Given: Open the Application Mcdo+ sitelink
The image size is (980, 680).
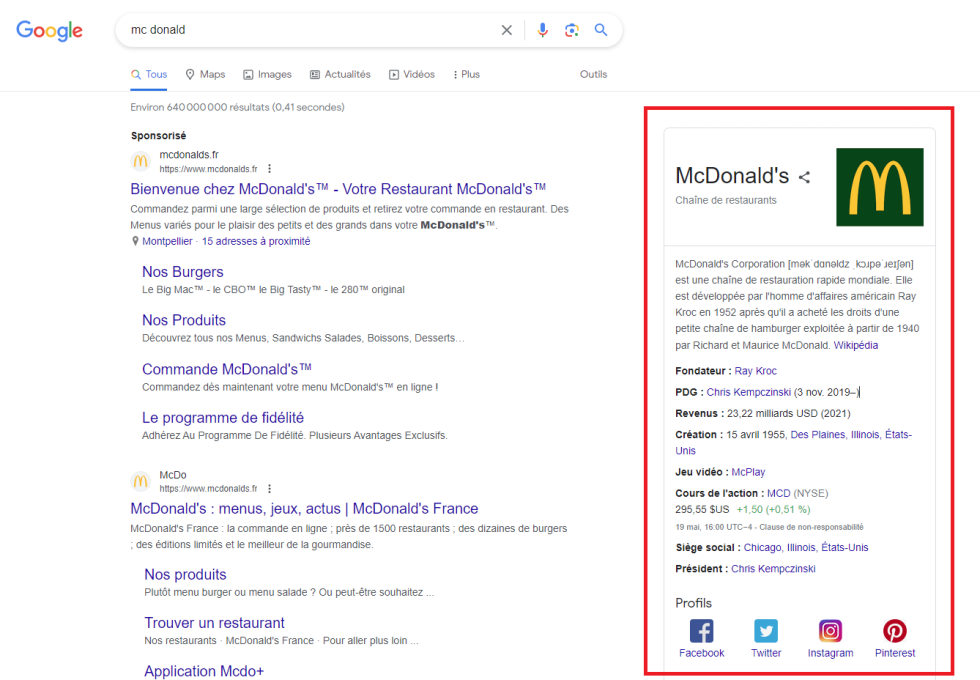Looking at the screenshot, I should point(204,671).
